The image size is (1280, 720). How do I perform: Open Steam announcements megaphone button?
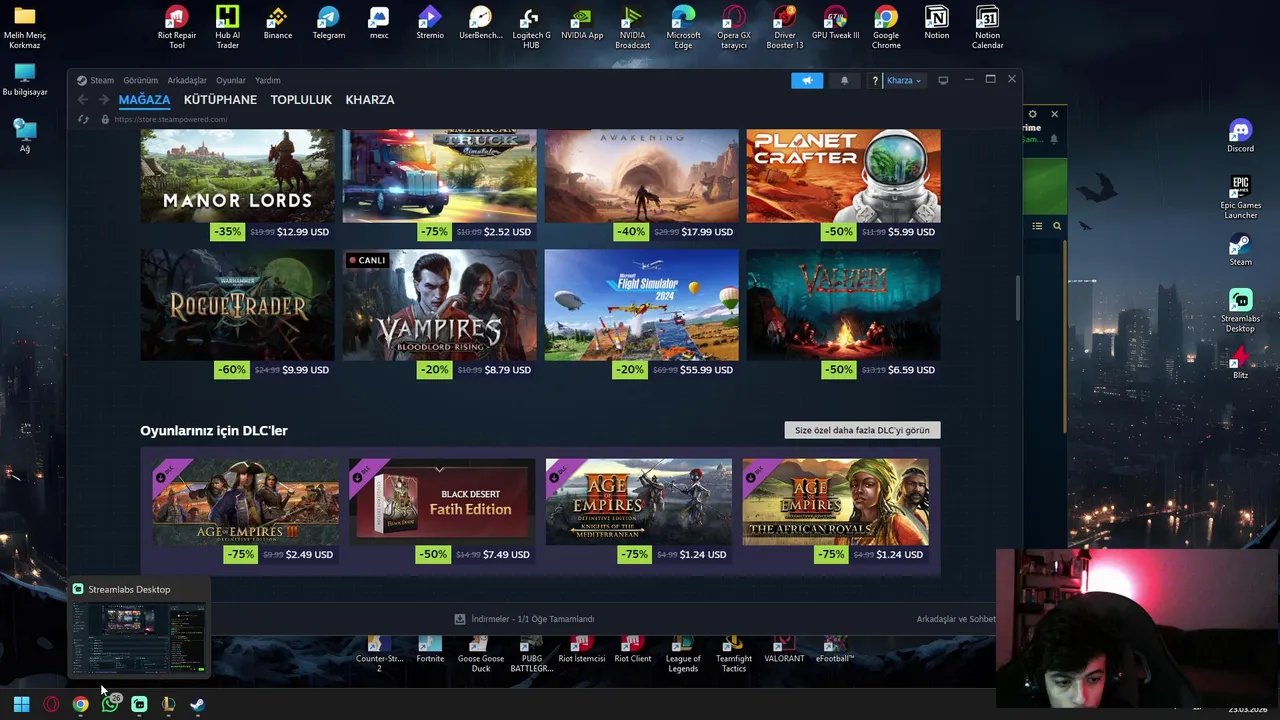807,80
